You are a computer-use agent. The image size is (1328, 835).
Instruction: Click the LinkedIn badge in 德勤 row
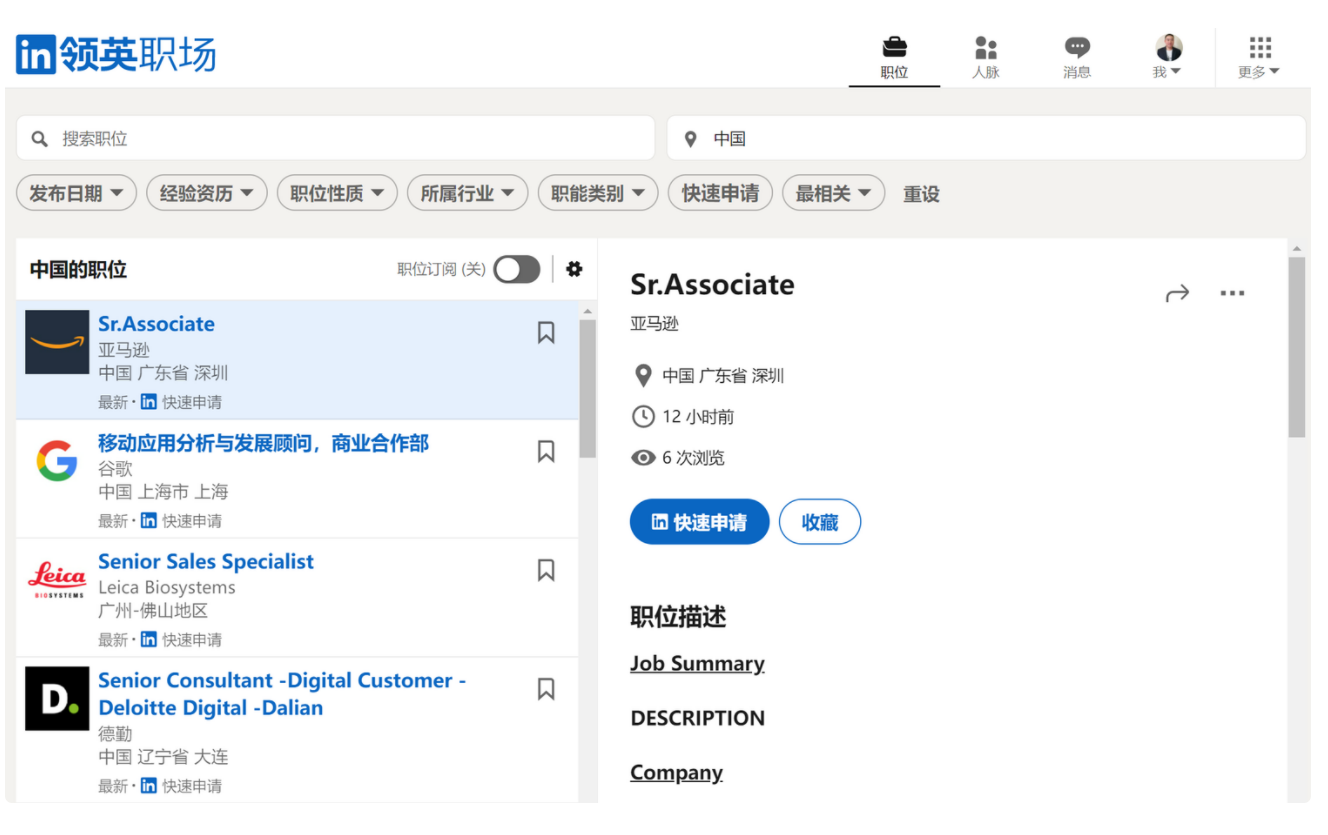(x=148, y=786)
